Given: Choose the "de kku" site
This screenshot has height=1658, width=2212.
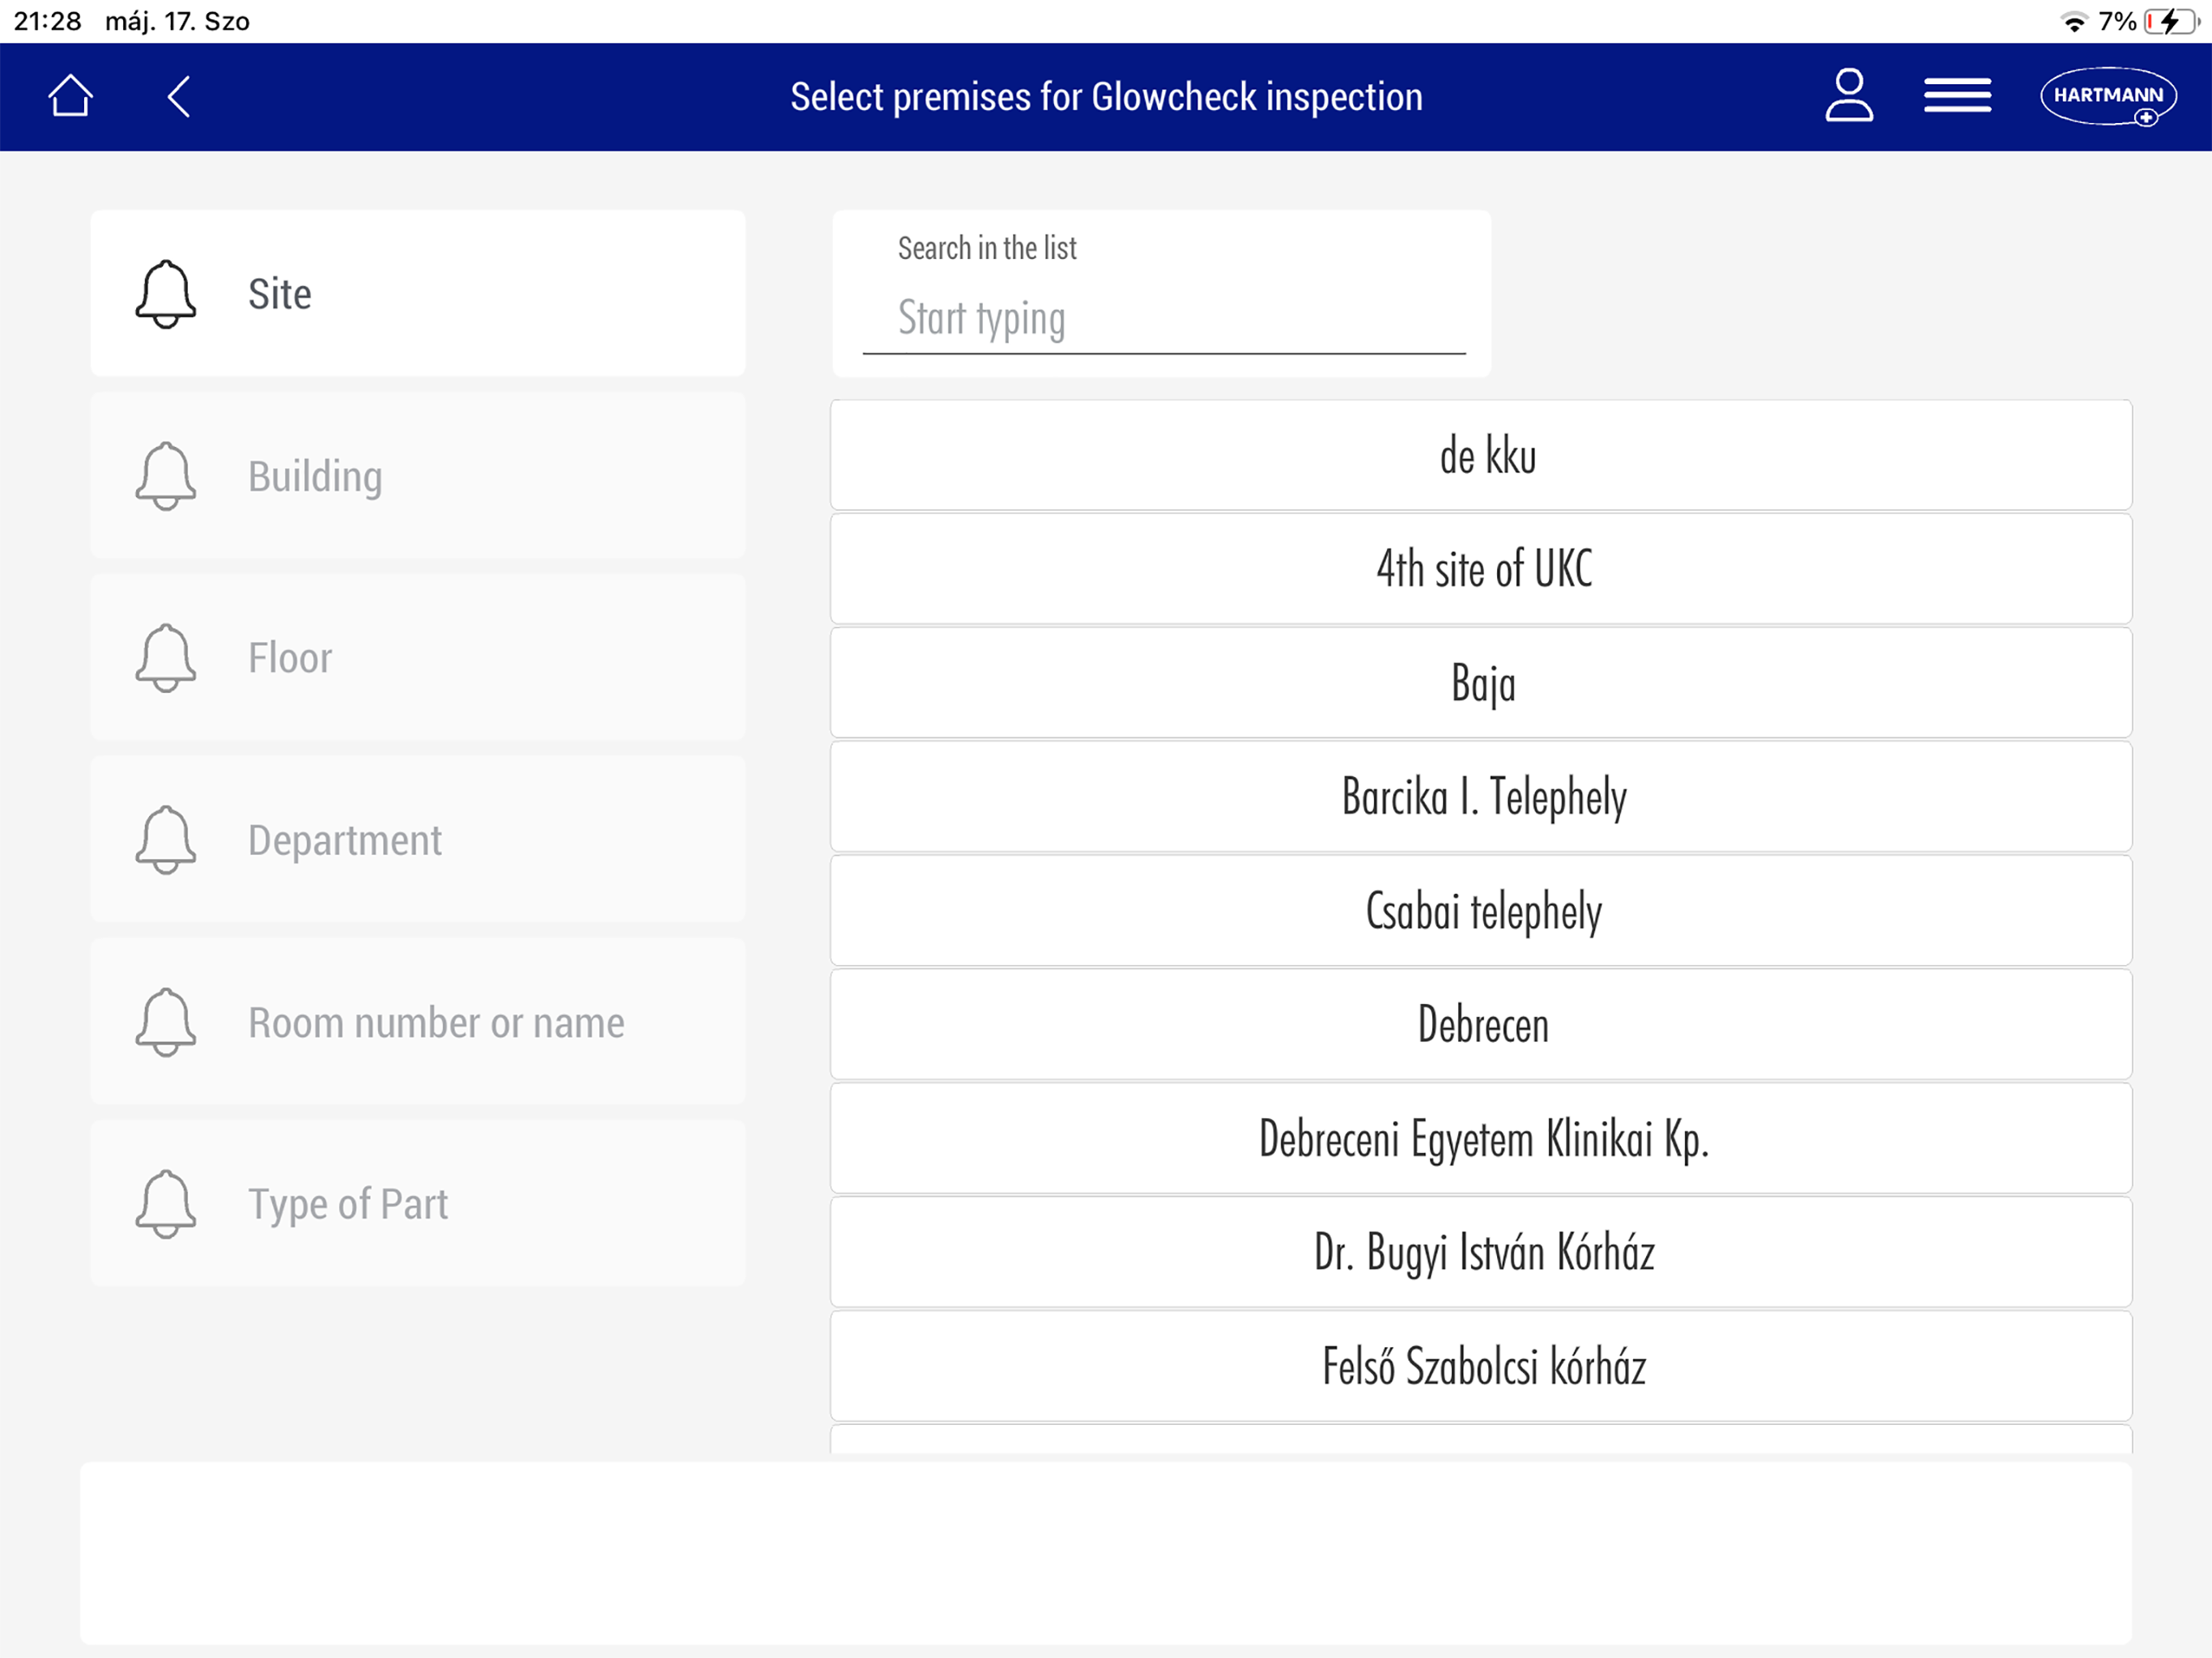Looking at the screenshot, I should 1481,456.
